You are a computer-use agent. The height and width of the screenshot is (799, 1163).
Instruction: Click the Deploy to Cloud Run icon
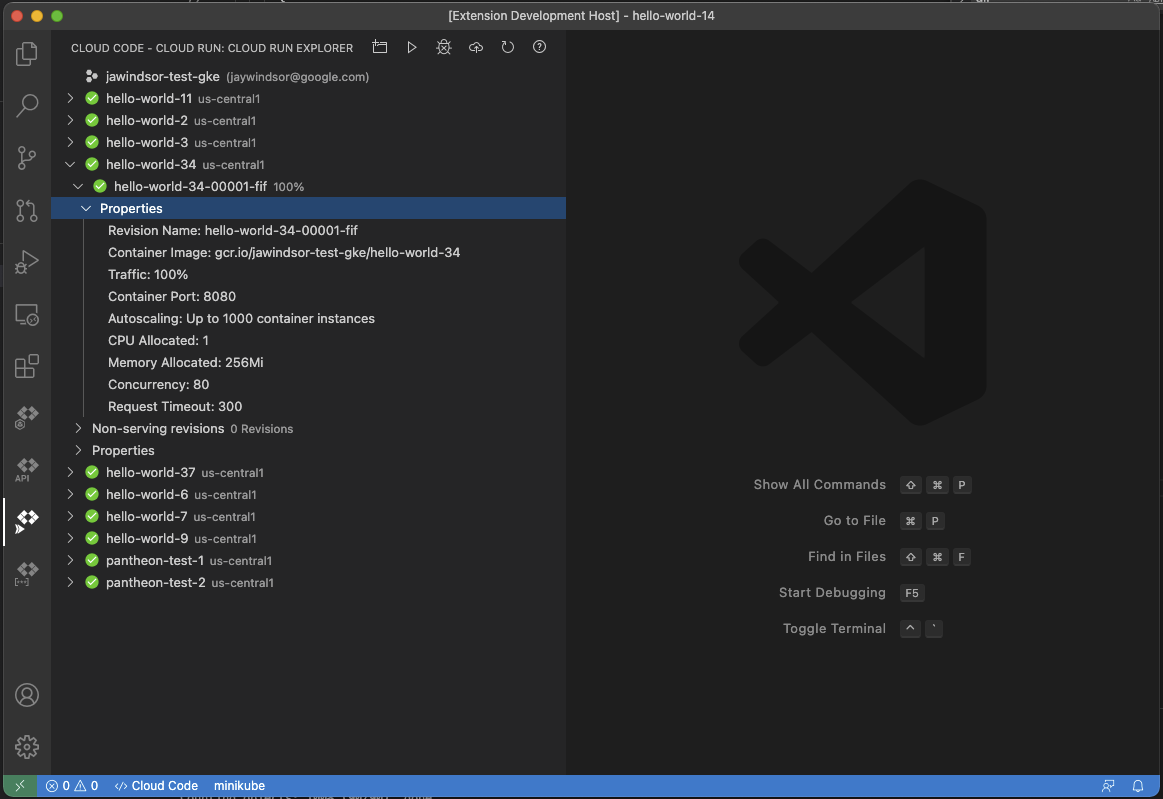click(x=475, y=47)
